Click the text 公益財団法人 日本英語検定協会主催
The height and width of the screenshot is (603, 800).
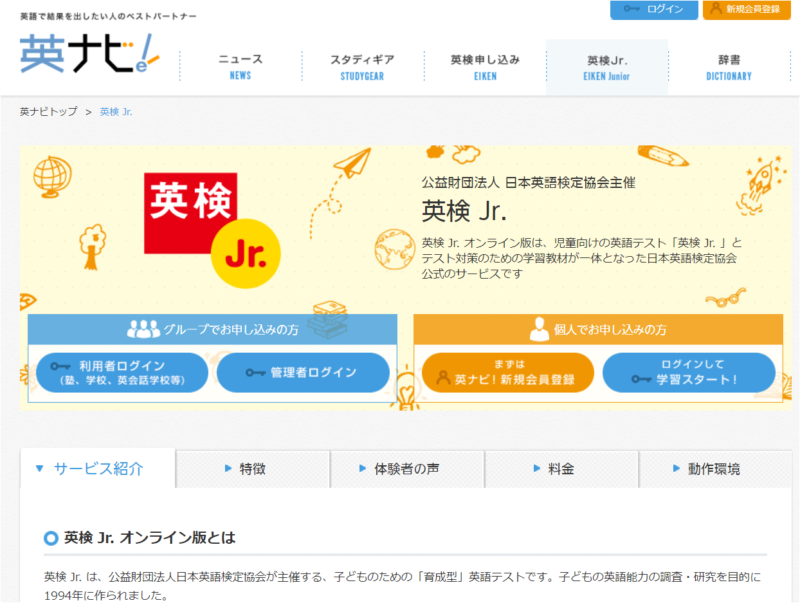pyautogui.click(x=529, y=183)
